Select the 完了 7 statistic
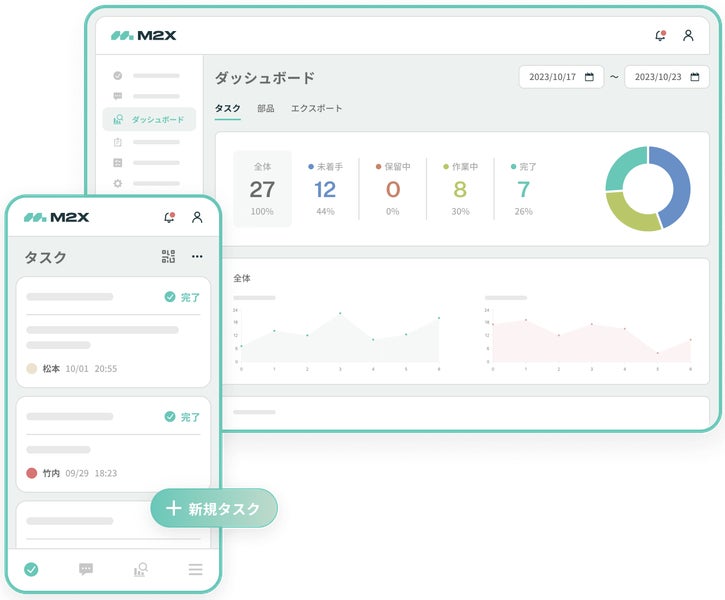725x600 pixels. 523,189
